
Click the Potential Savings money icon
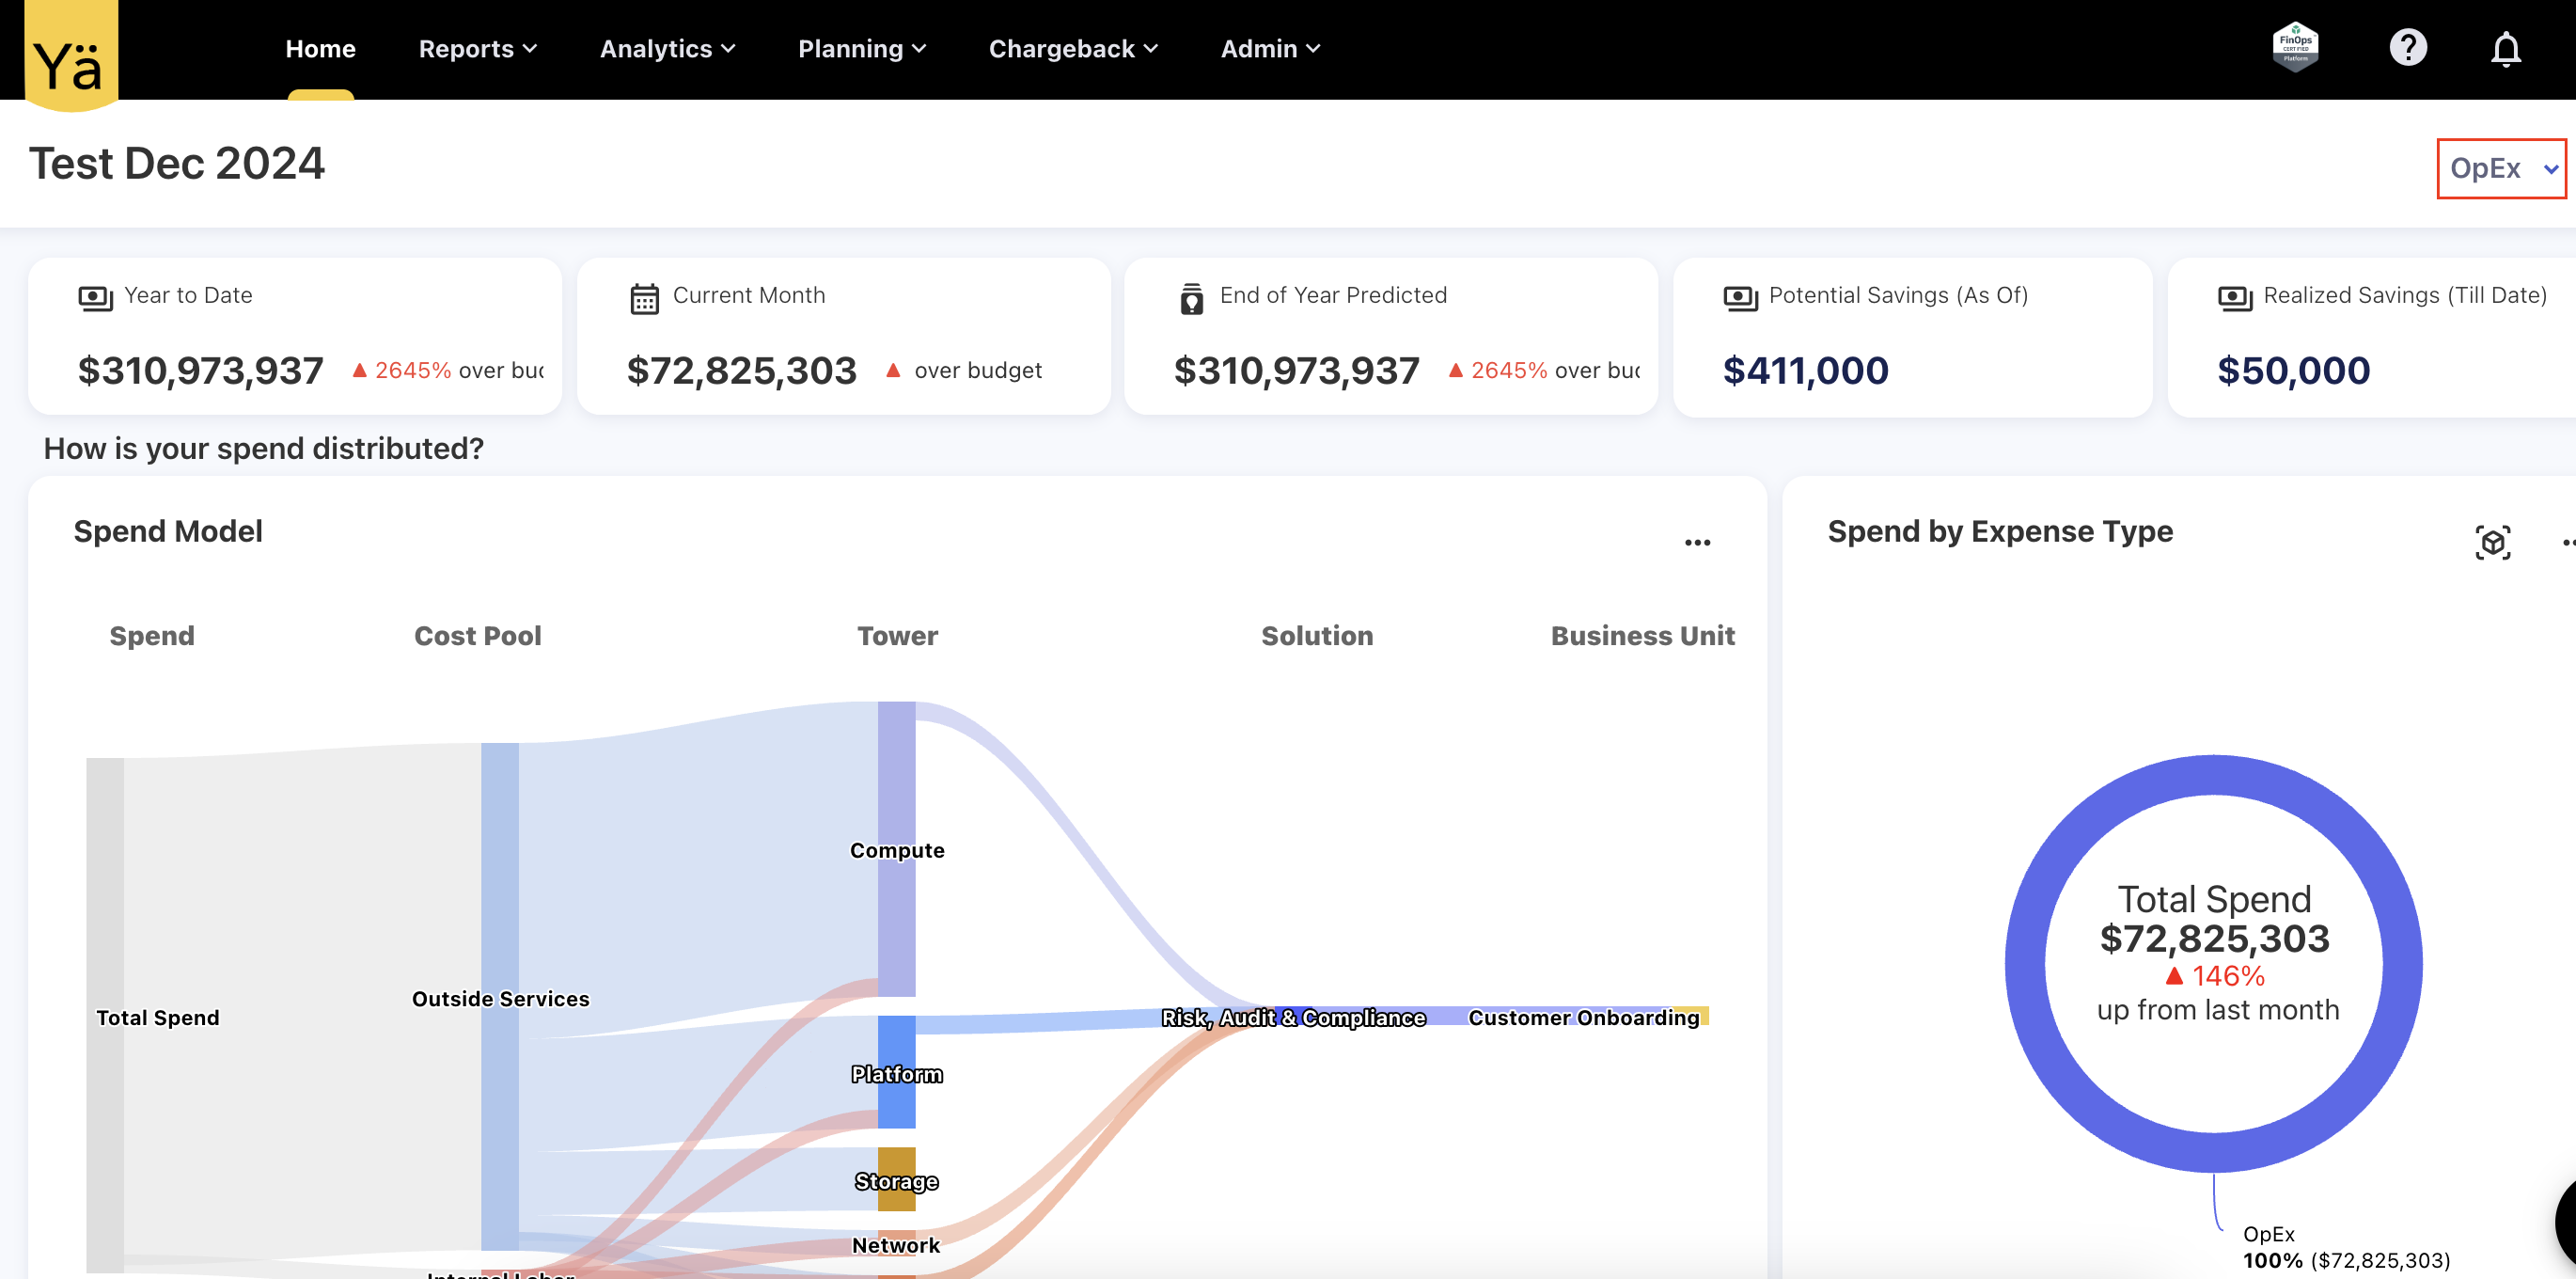point(1740,297)
